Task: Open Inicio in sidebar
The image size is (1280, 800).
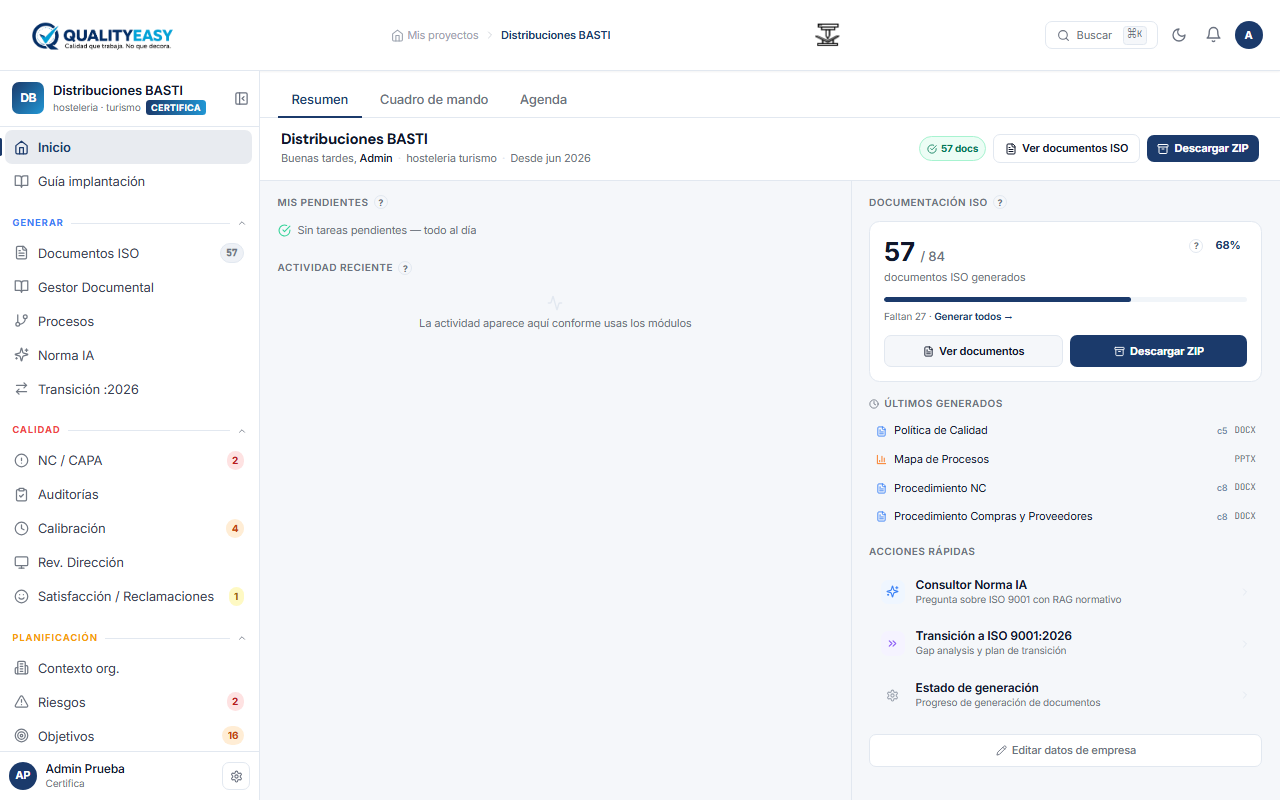Action: (128, 147)
